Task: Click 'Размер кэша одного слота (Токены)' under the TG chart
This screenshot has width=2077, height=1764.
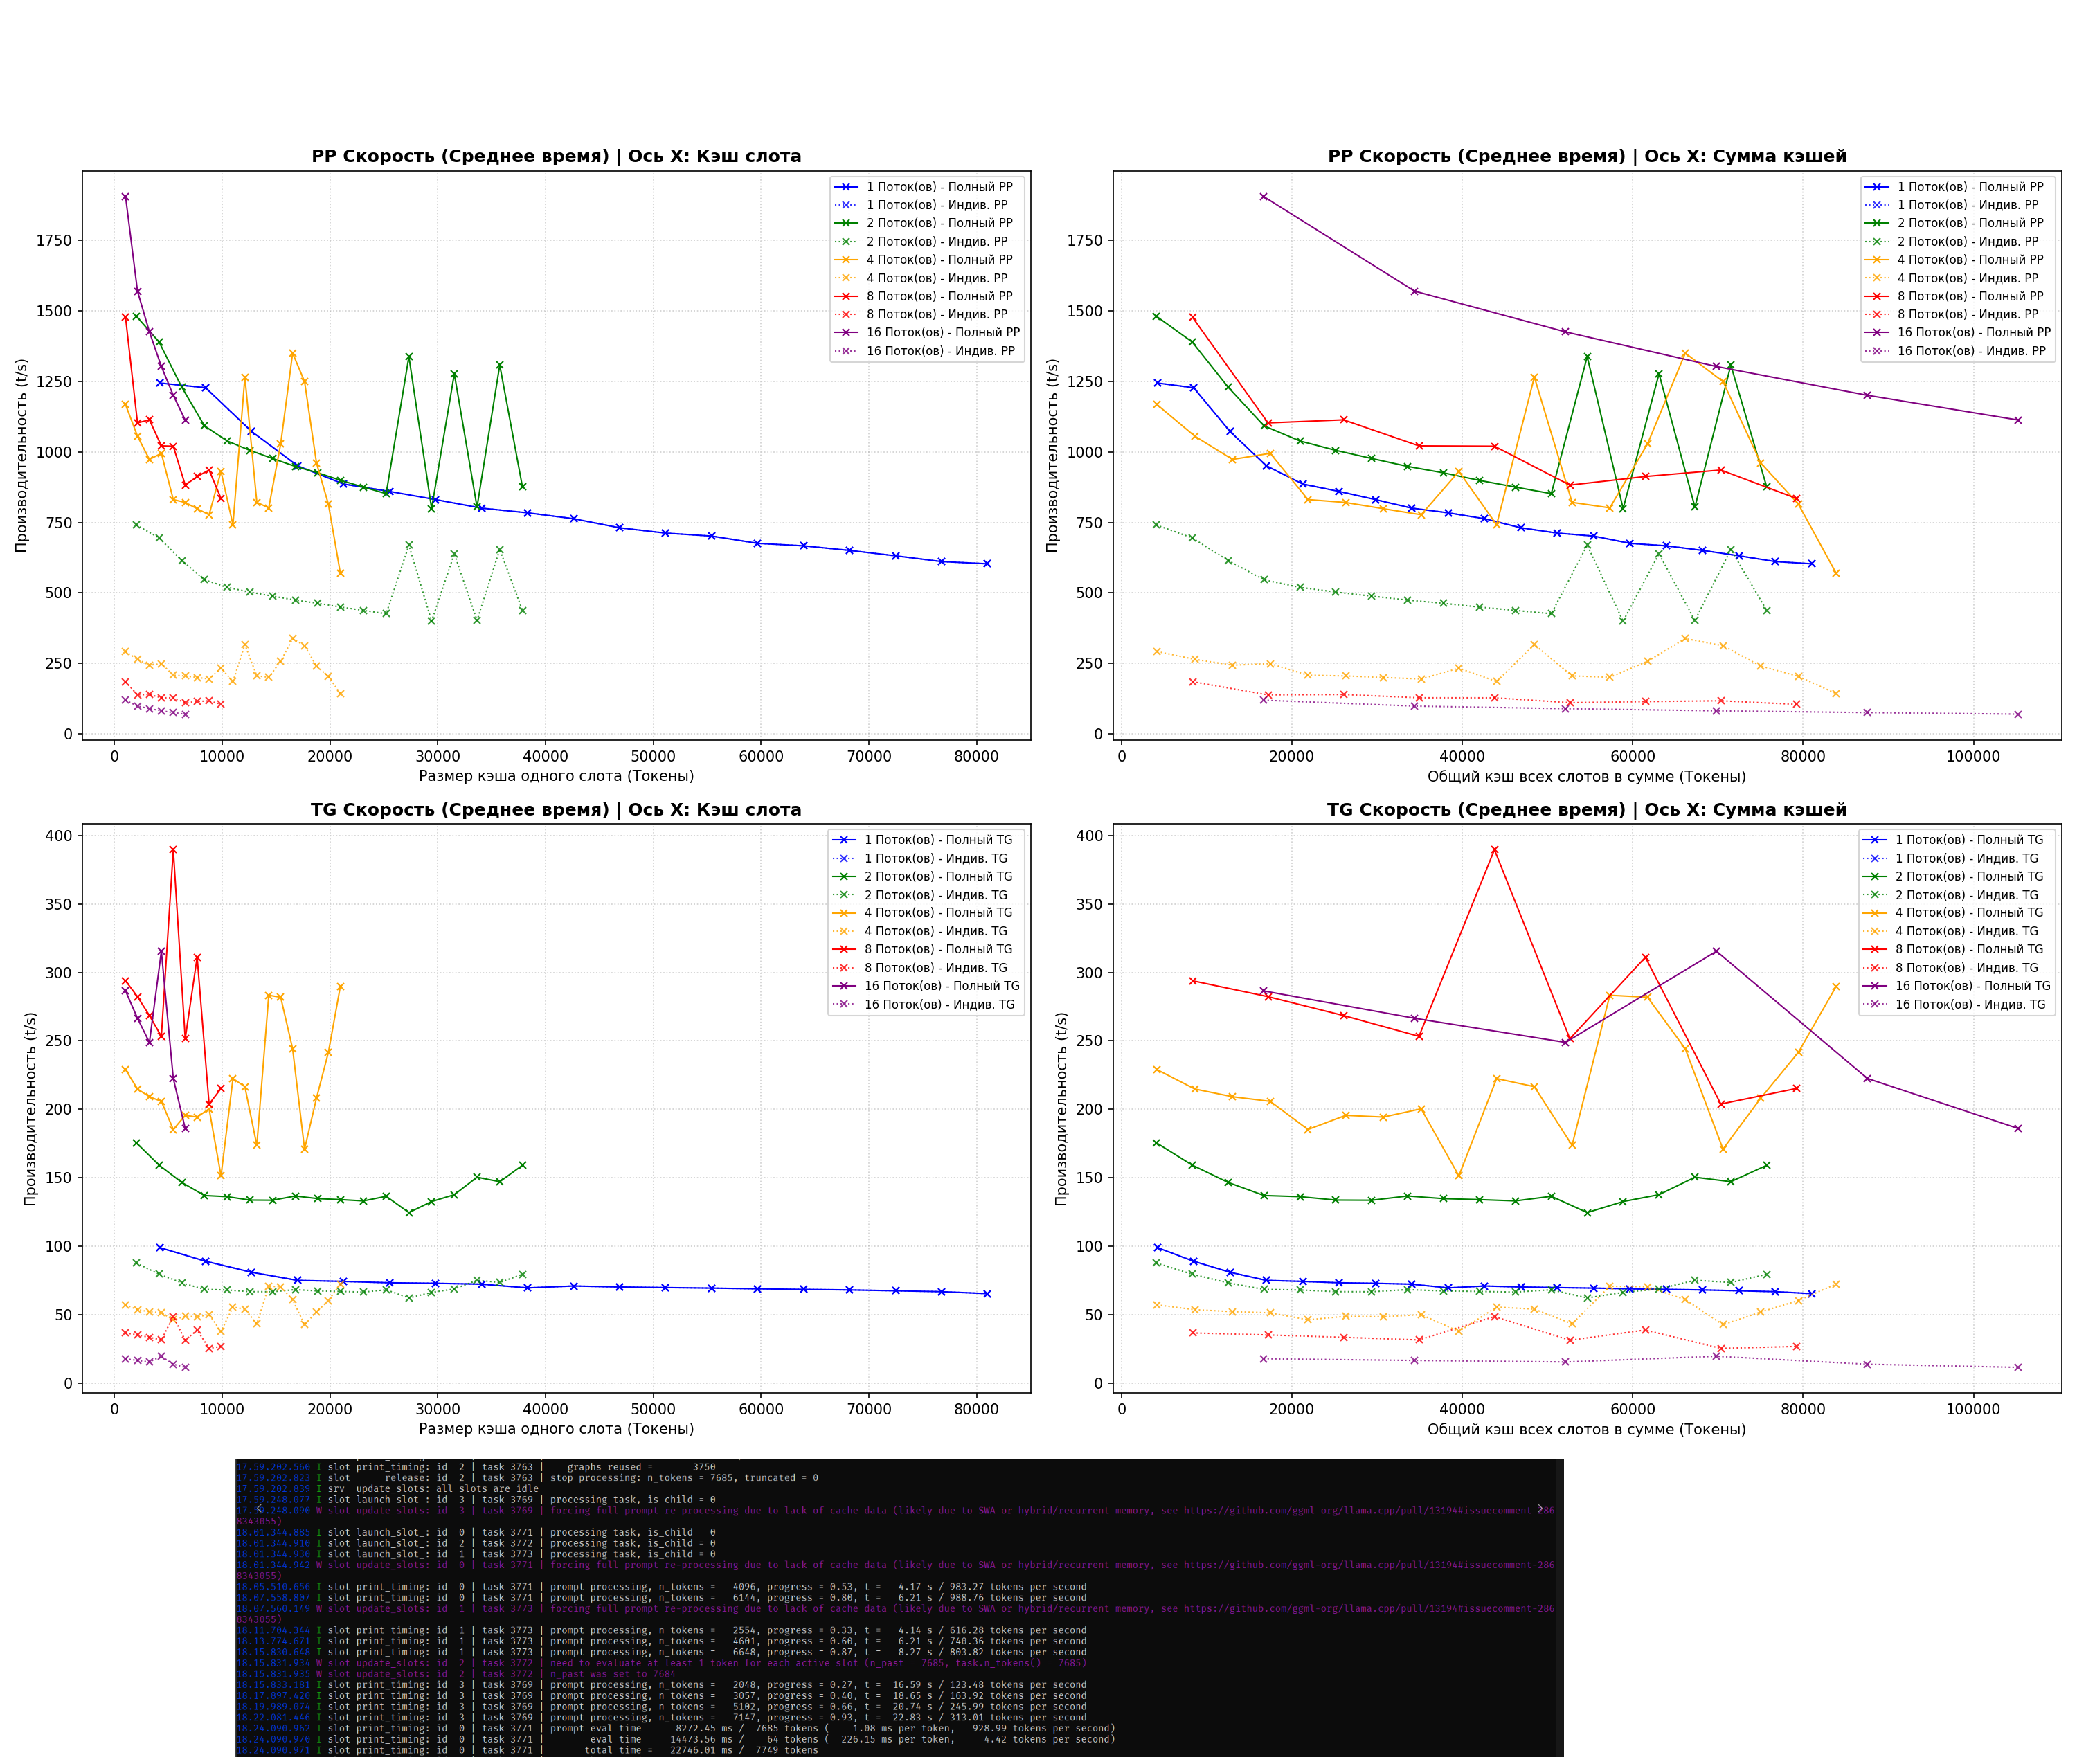Action: (556, 1429)
